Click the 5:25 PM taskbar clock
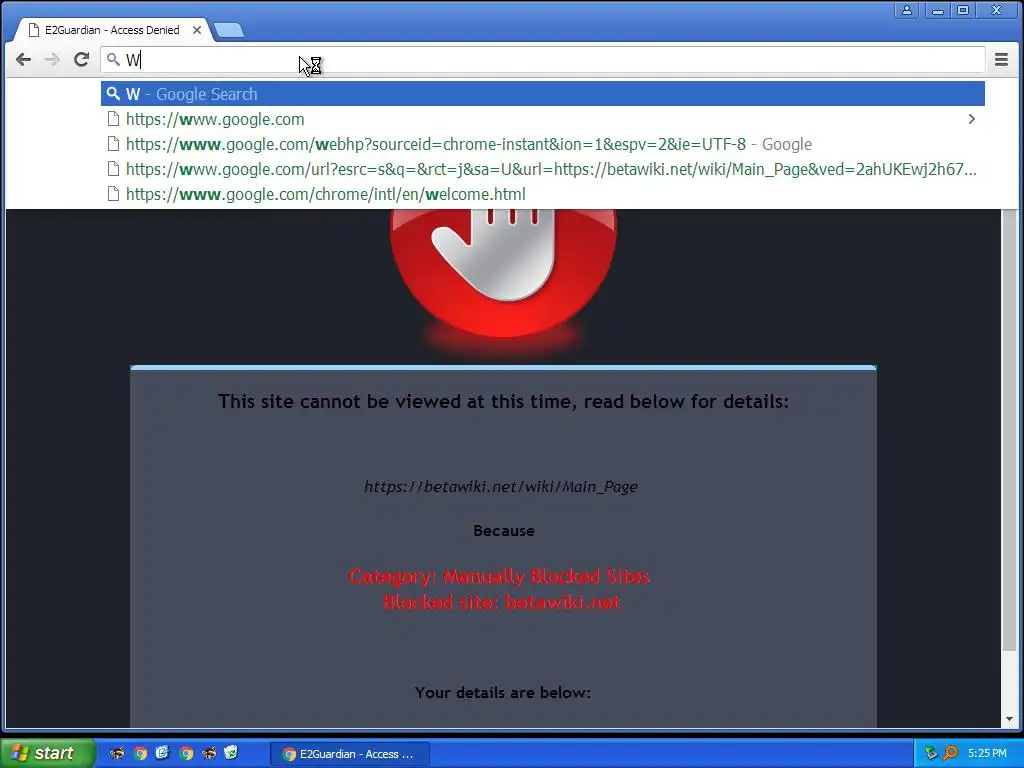Viewport: 1024px width, 768px height. [x=987, y=754]
